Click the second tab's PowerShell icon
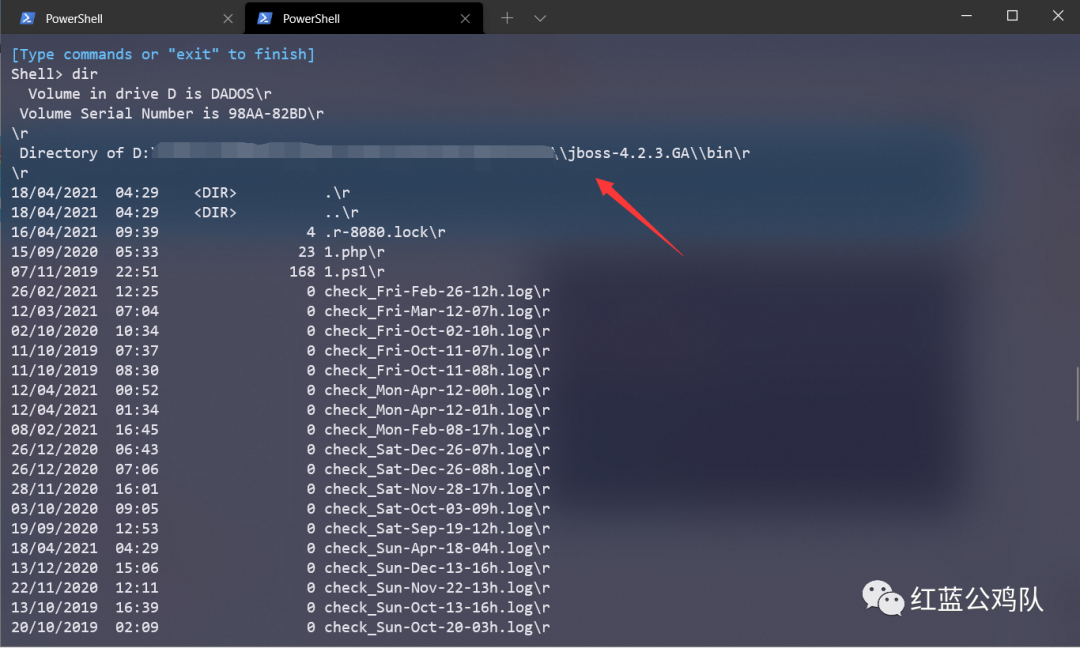This screenshot has width=1080, height=648. (265, 18)
